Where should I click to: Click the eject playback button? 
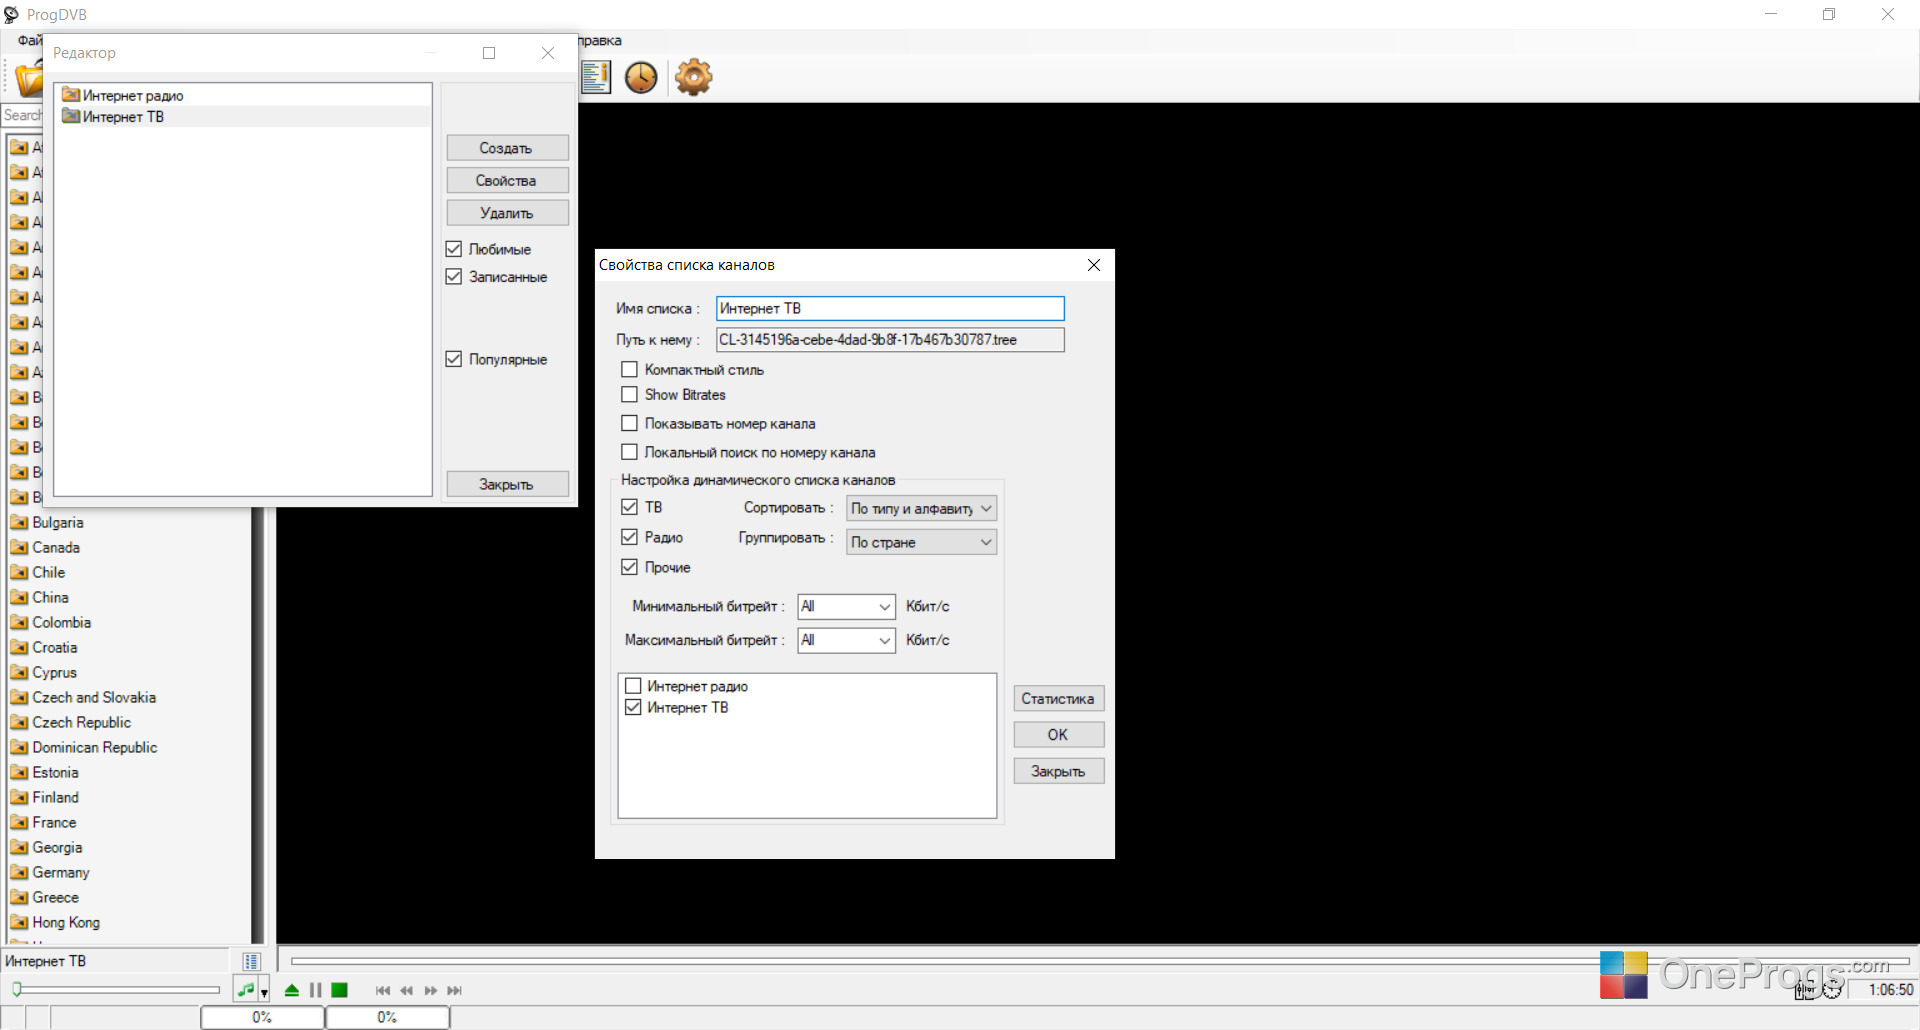tap(292, 990)
